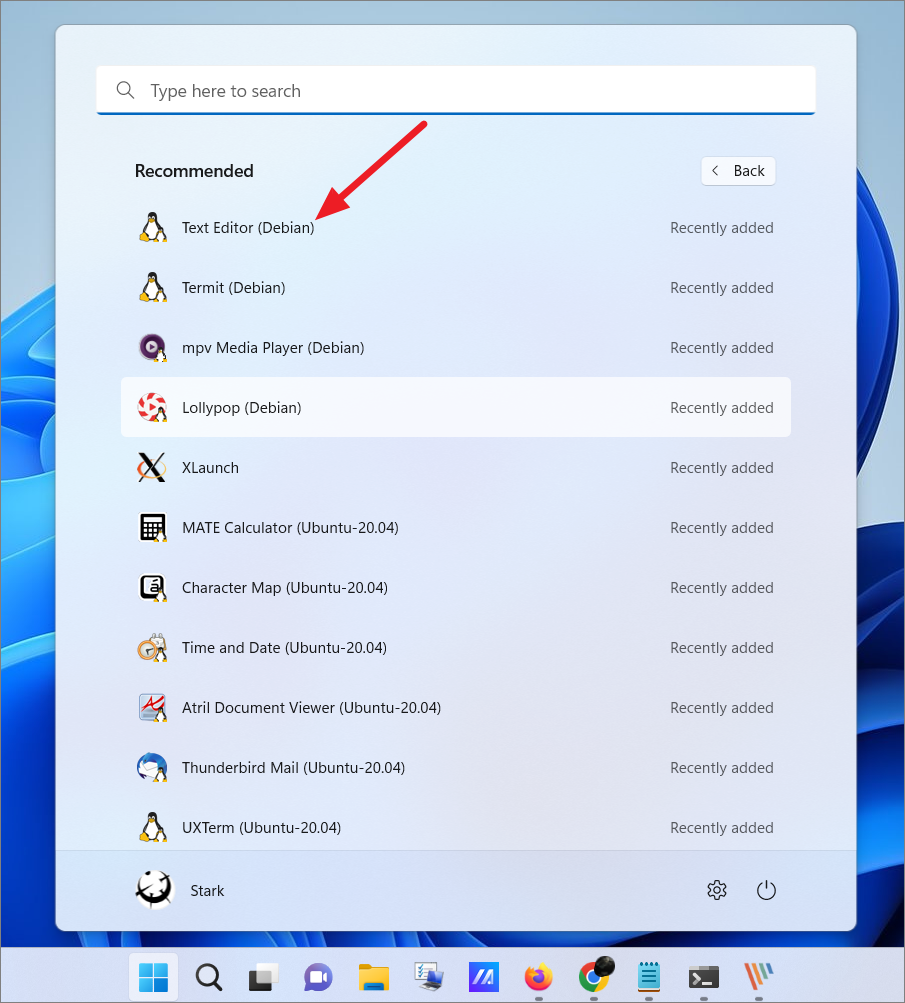This screenshot has height=1003, width=905.
Task: Click the XLaunch X icon
Action: (152, 468)
